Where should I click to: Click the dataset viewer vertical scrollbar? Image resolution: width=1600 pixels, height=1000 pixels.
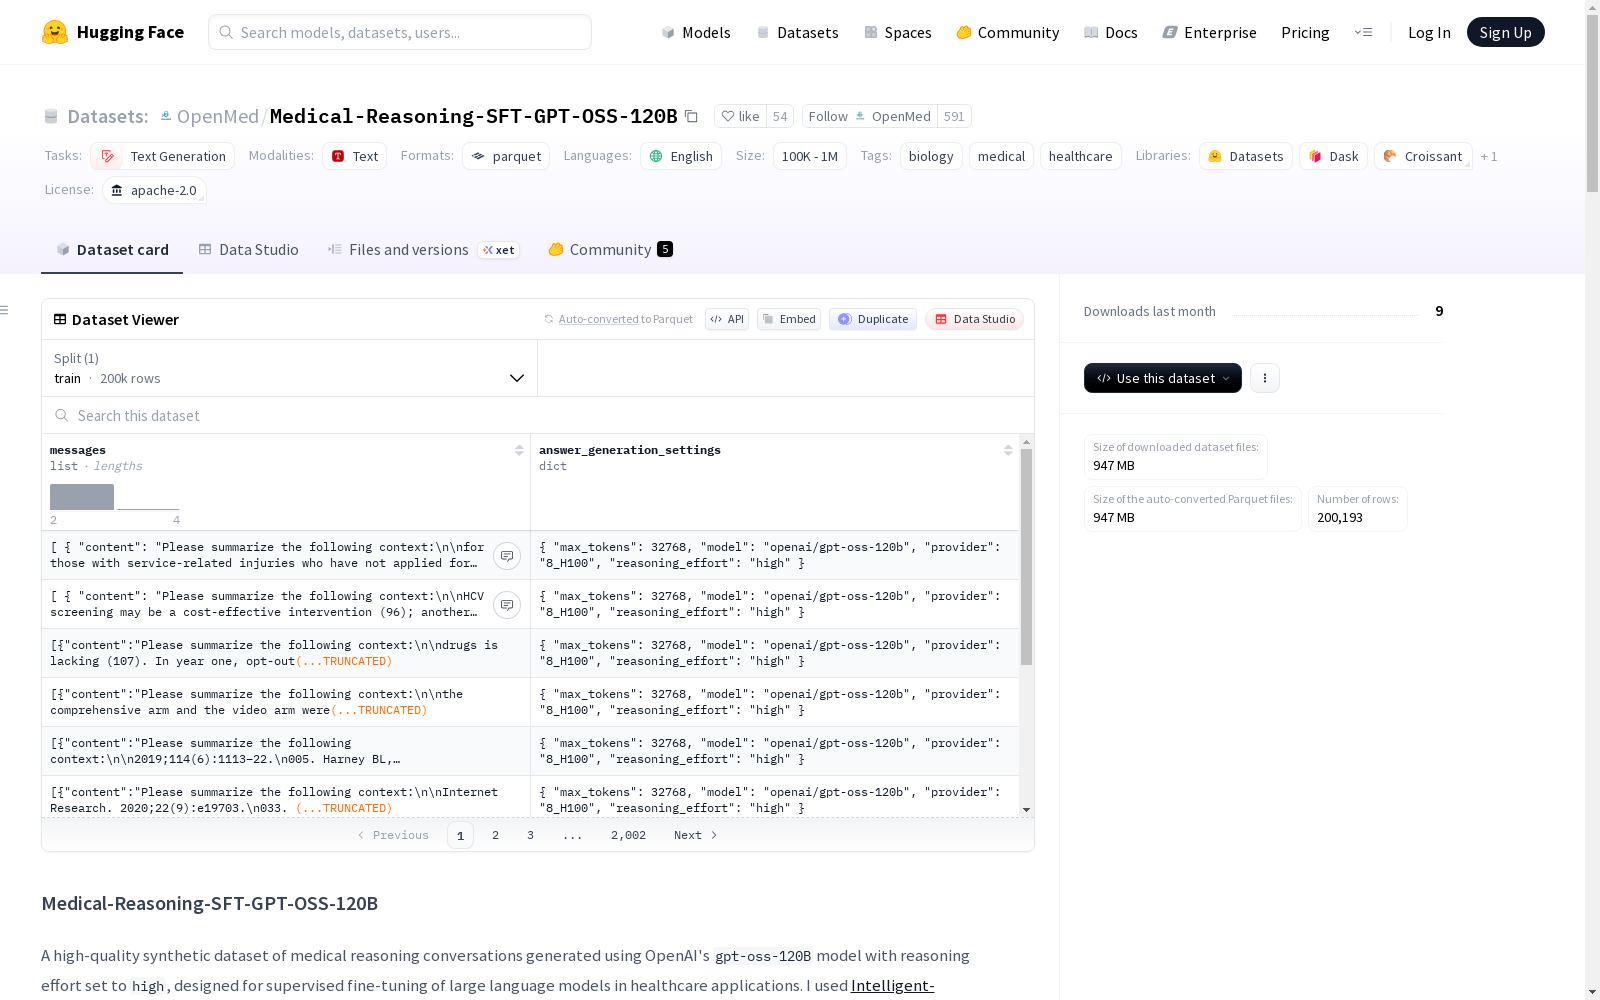(1026, 557)
